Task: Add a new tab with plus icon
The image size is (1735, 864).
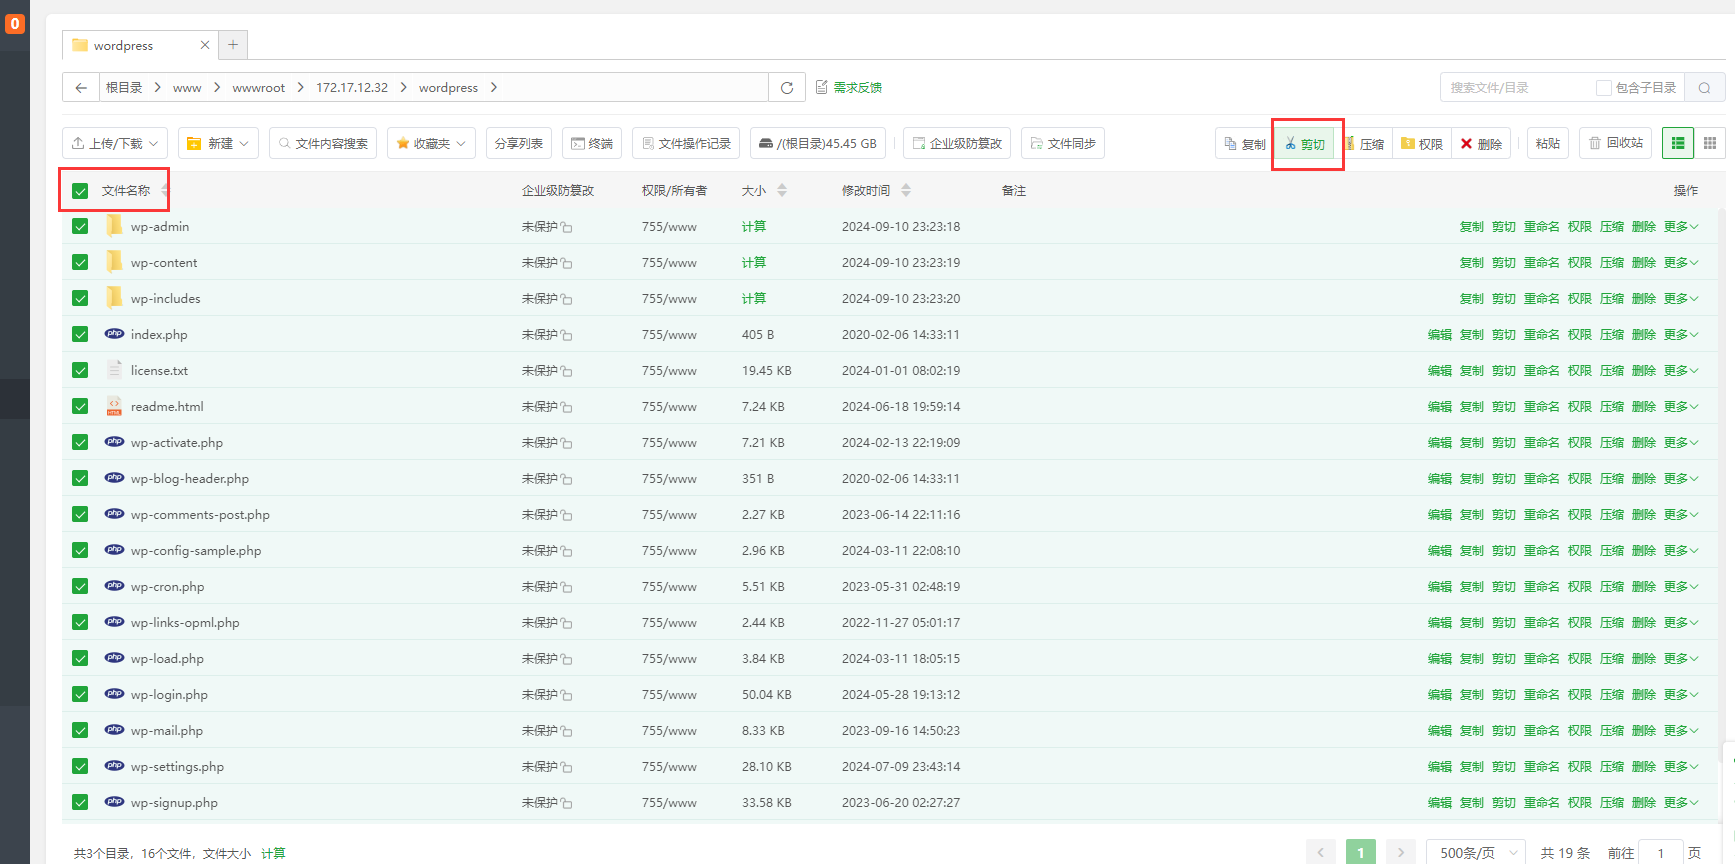Action: pyautogui.click(x=233, y=45)
